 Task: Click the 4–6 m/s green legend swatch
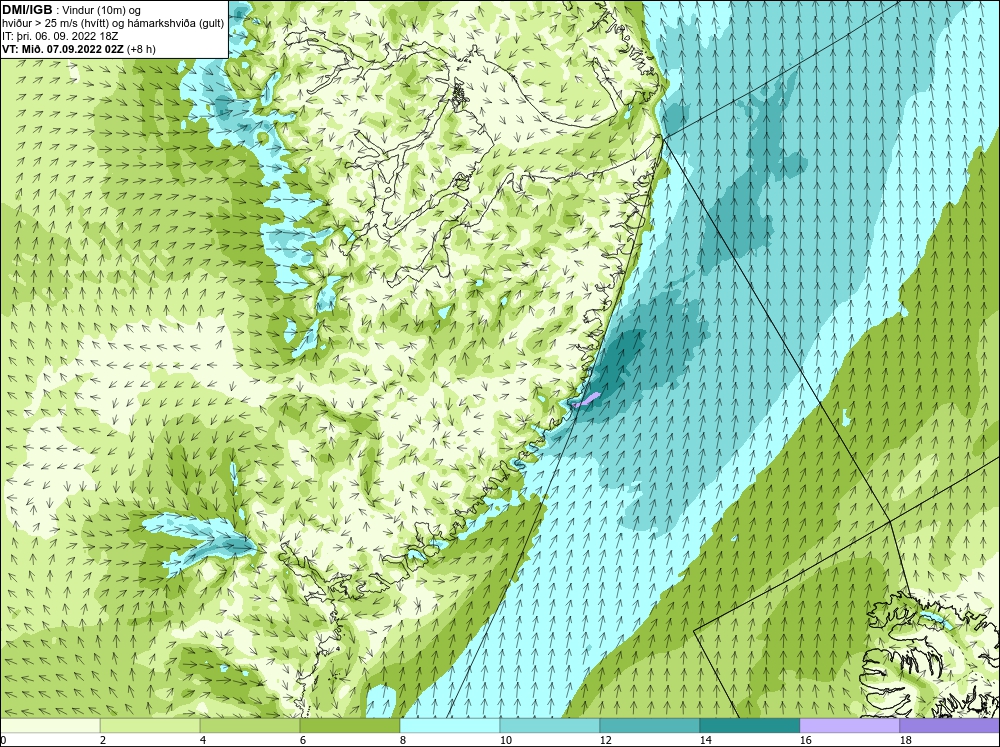tap(250, 726)
